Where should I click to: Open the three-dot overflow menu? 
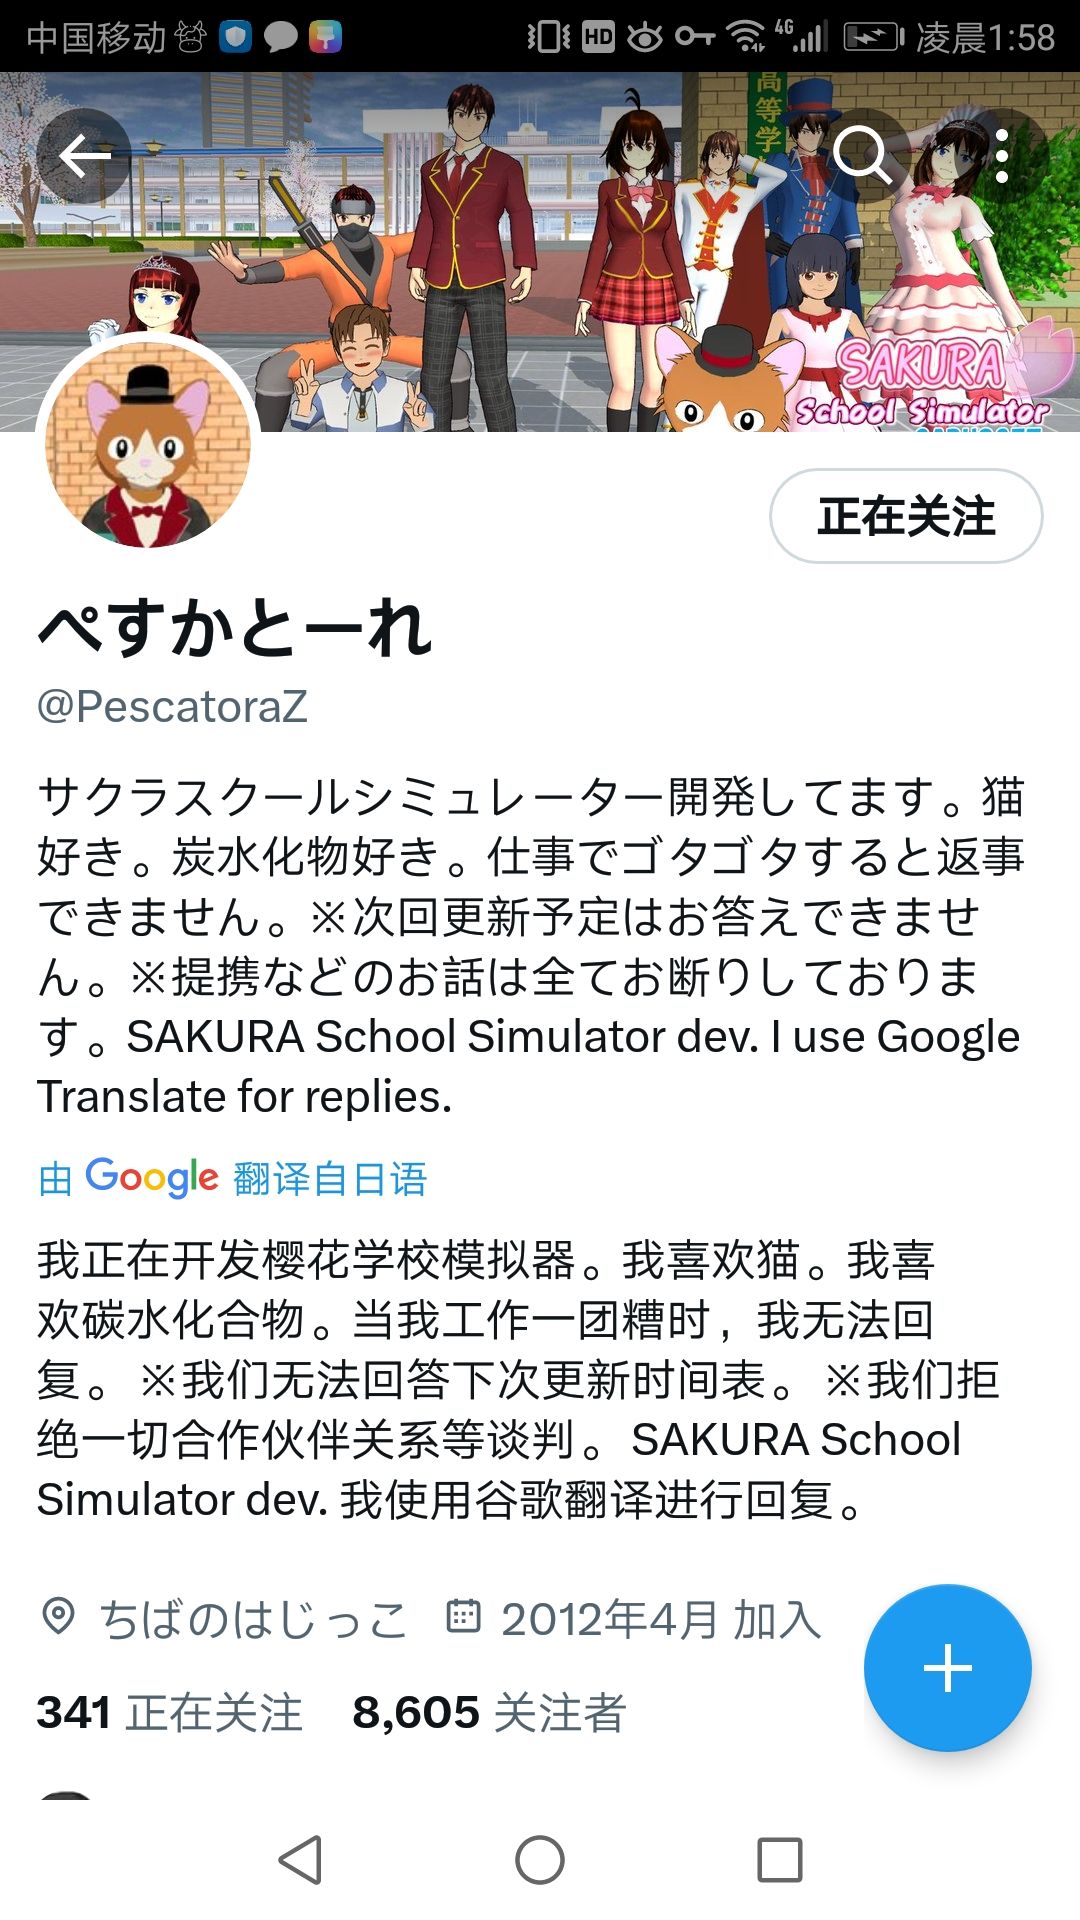point(1001,156)
